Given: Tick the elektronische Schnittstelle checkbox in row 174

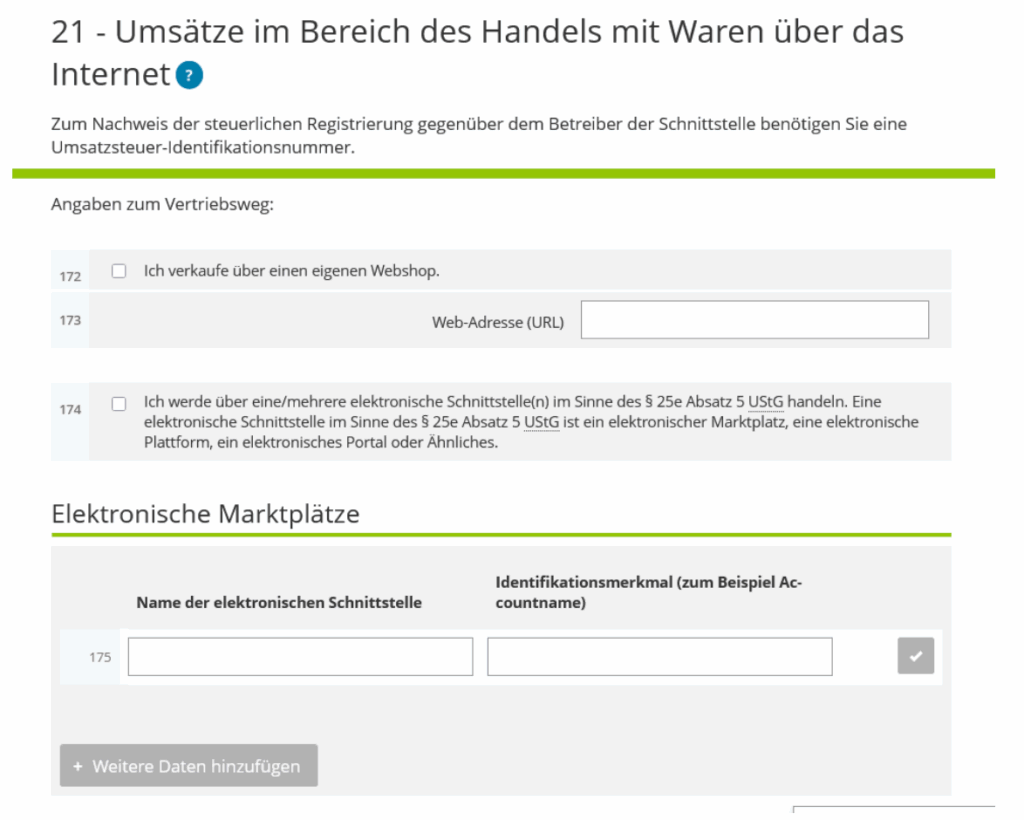Looking at the screenshot, I should tap(120, 404).
